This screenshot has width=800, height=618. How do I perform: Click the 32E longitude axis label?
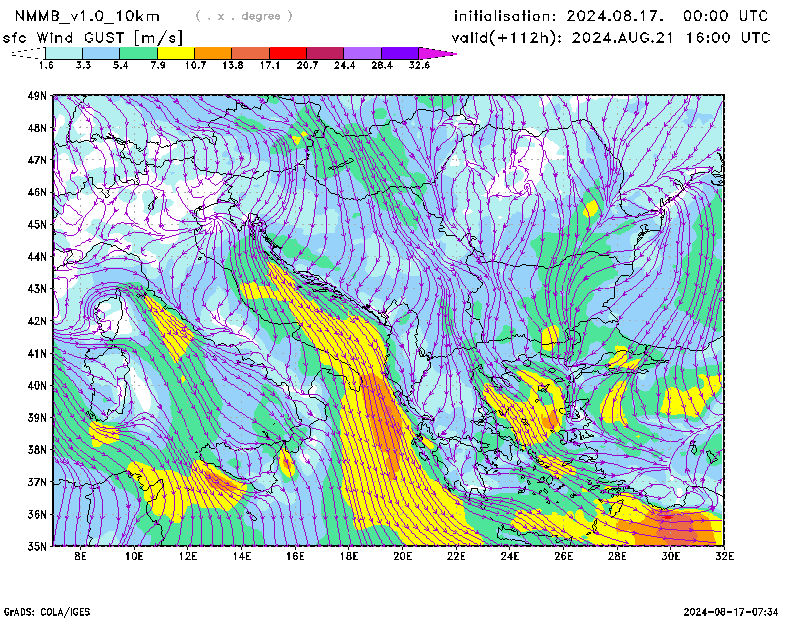723,555
